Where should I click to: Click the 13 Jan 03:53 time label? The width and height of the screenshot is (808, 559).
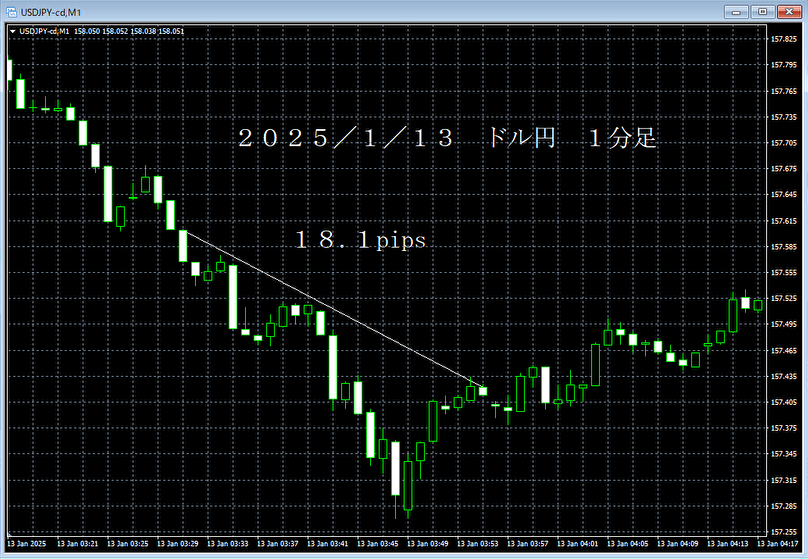tap(477, 544)
